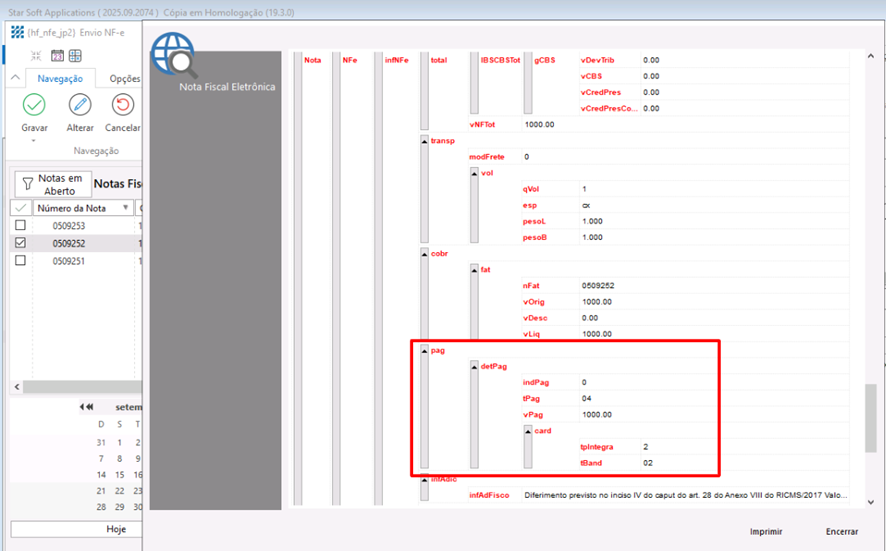Click the Imprimir button

(767, 531)
